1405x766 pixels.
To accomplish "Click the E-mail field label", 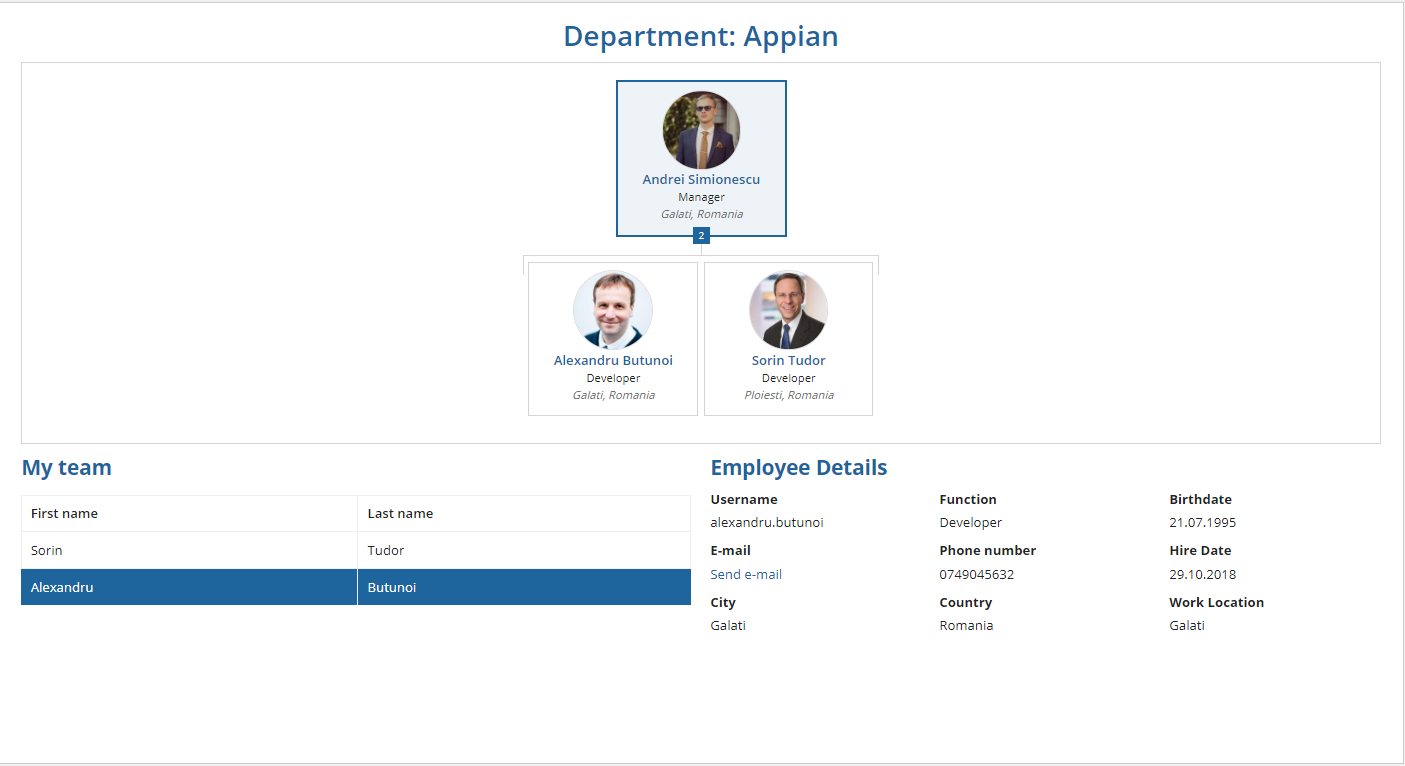I will pyautogui.click(x=731, y=551).
